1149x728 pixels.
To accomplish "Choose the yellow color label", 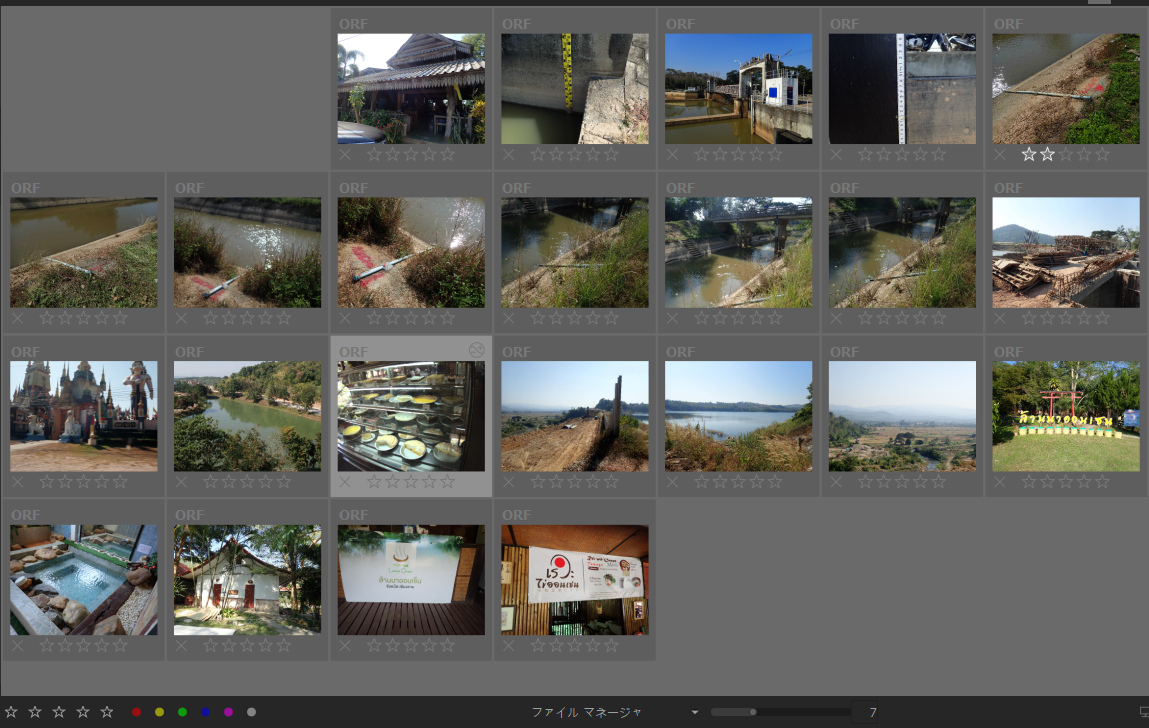I will (160, 712).
